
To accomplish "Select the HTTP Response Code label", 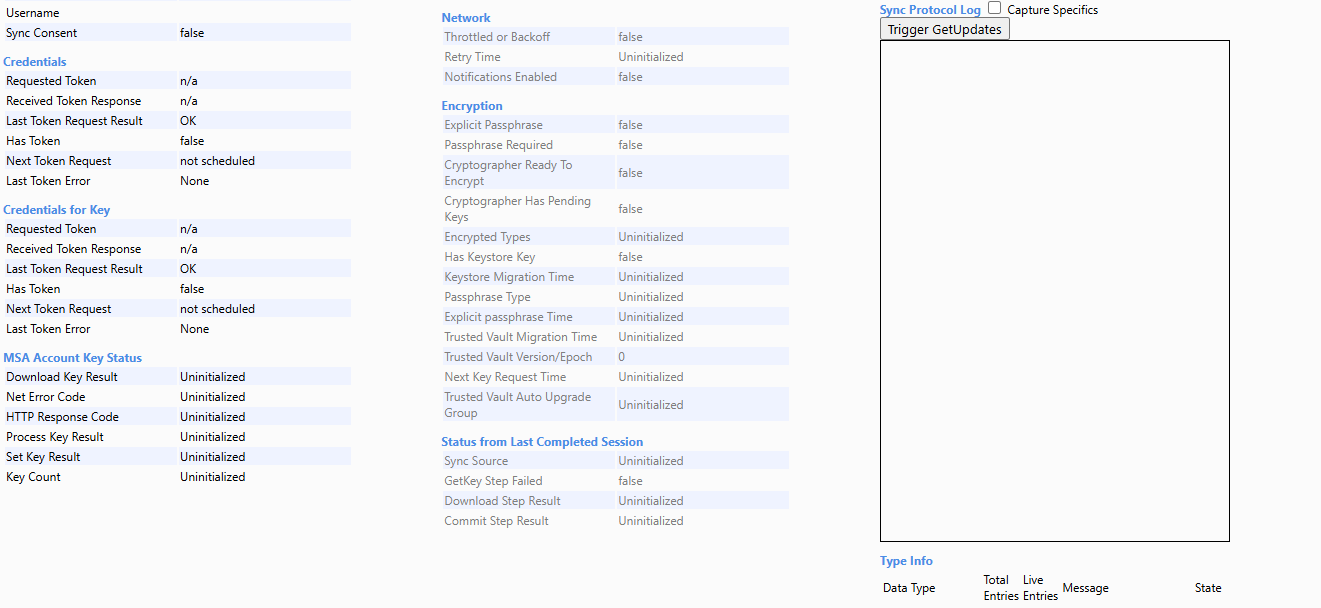I will (62, 417).
